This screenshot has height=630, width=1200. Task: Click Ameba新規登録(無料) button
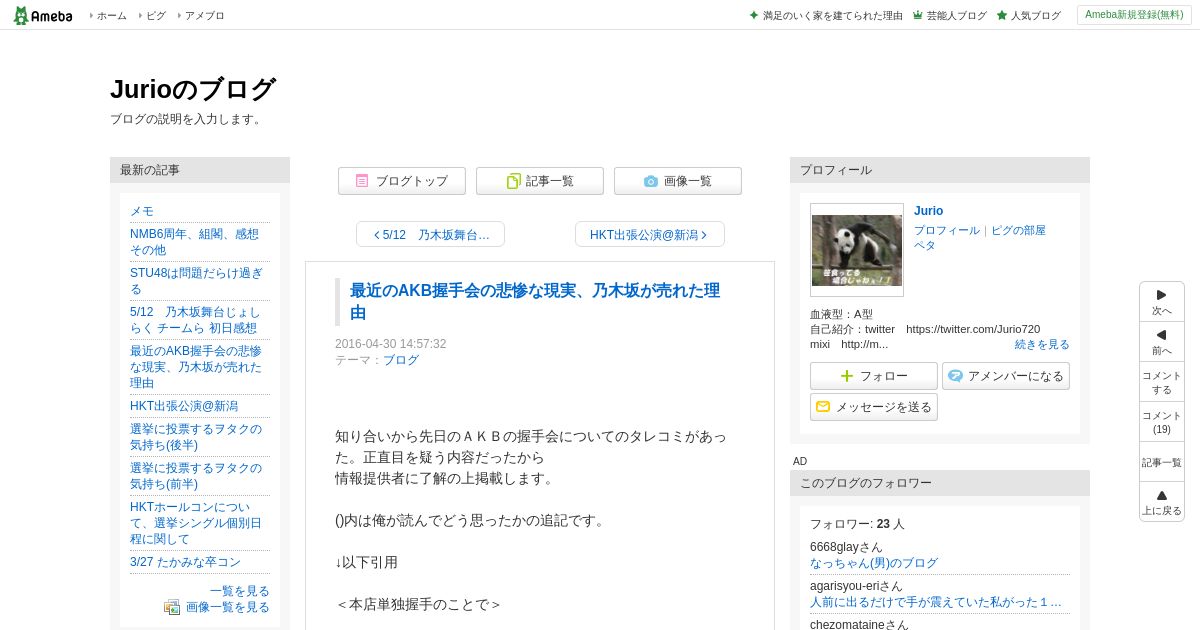[1134, 15]
